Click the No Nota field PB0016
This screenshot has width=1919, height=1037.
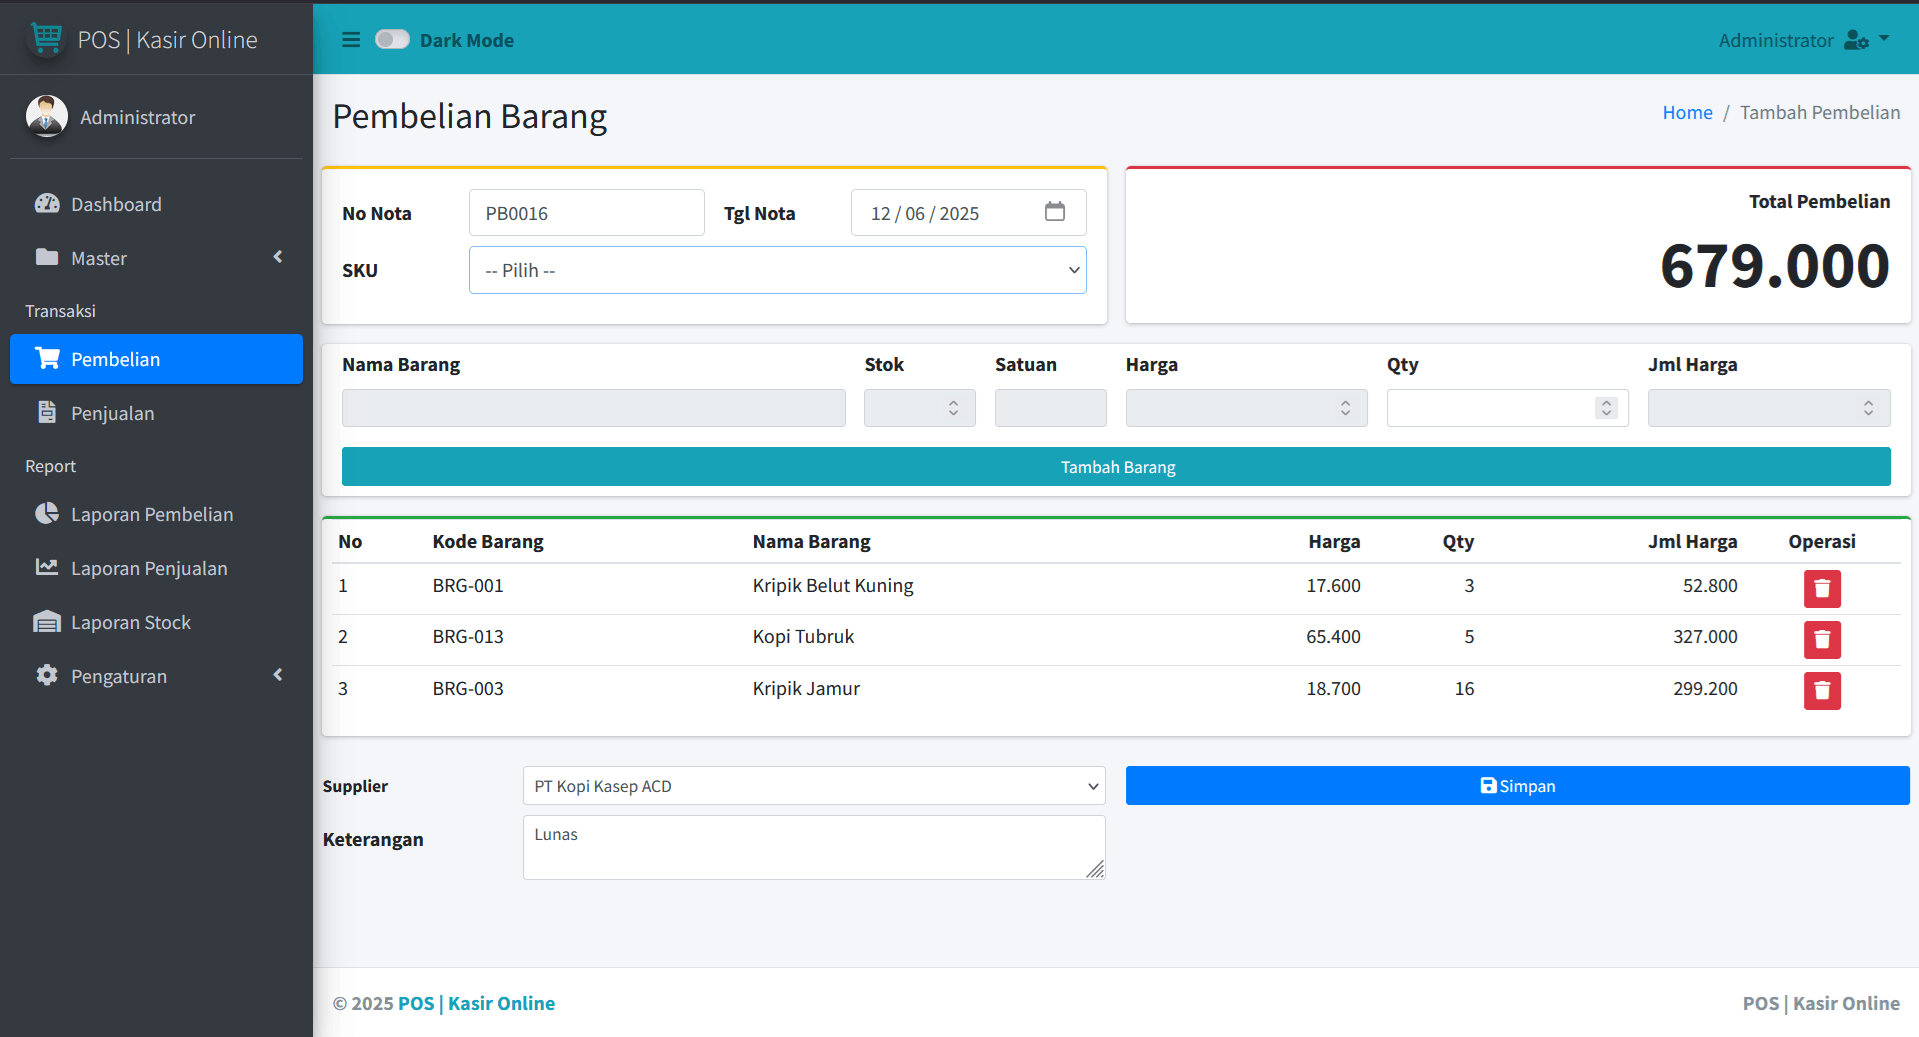(586, 213)
